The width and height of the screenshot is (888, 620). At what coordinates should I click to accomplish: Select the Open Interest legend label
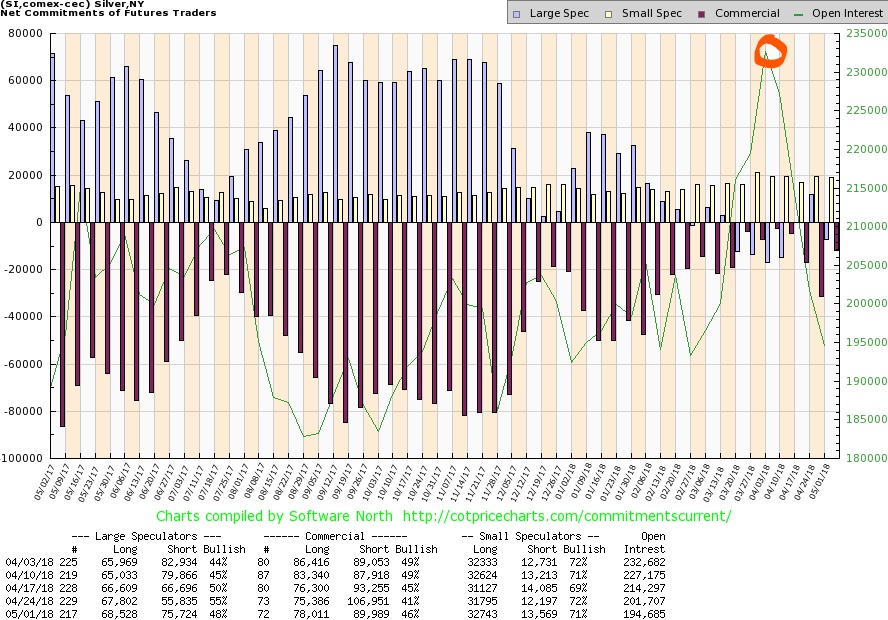[843, 13]
